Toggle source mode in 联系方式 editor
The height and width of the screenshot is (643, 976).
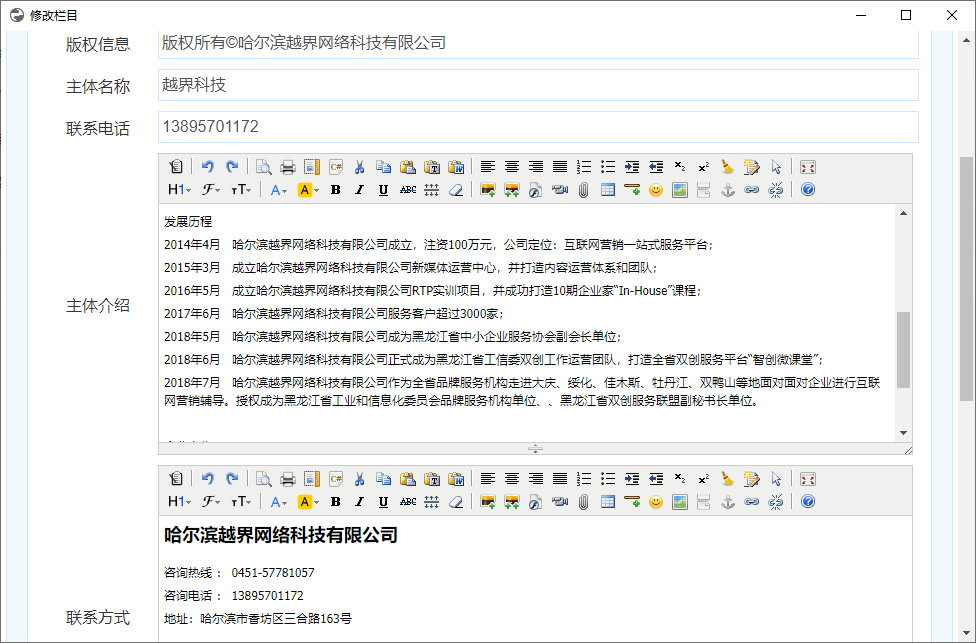176,479
